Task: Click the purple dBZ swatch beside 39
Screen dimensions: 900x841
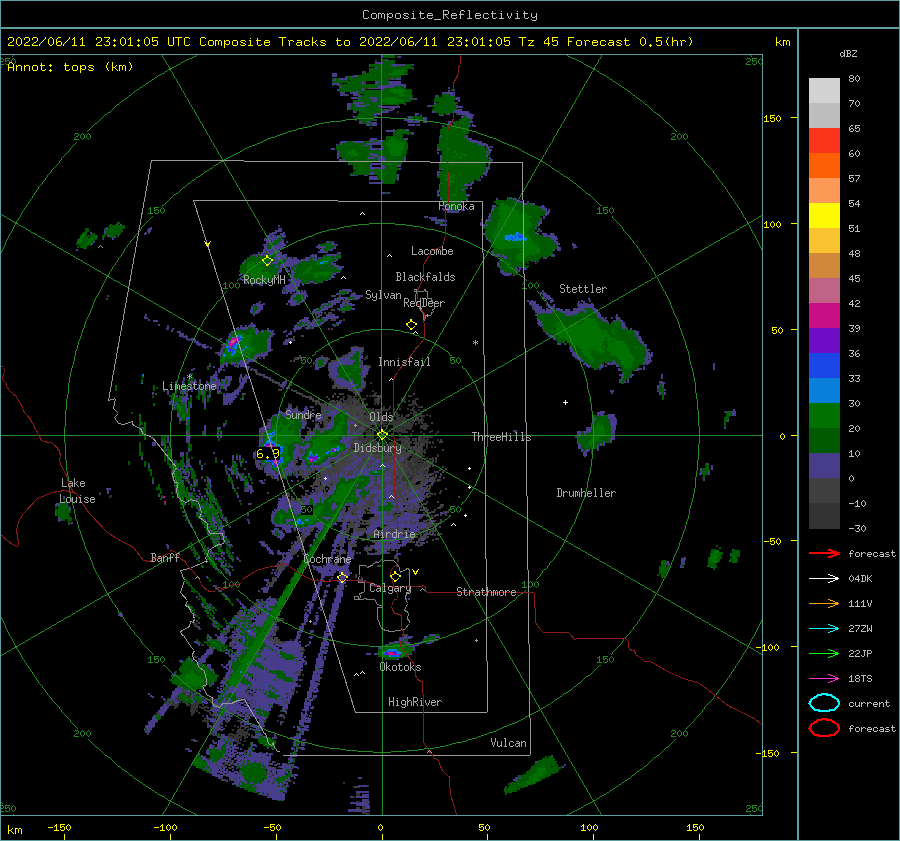Action: coord(824,341)
